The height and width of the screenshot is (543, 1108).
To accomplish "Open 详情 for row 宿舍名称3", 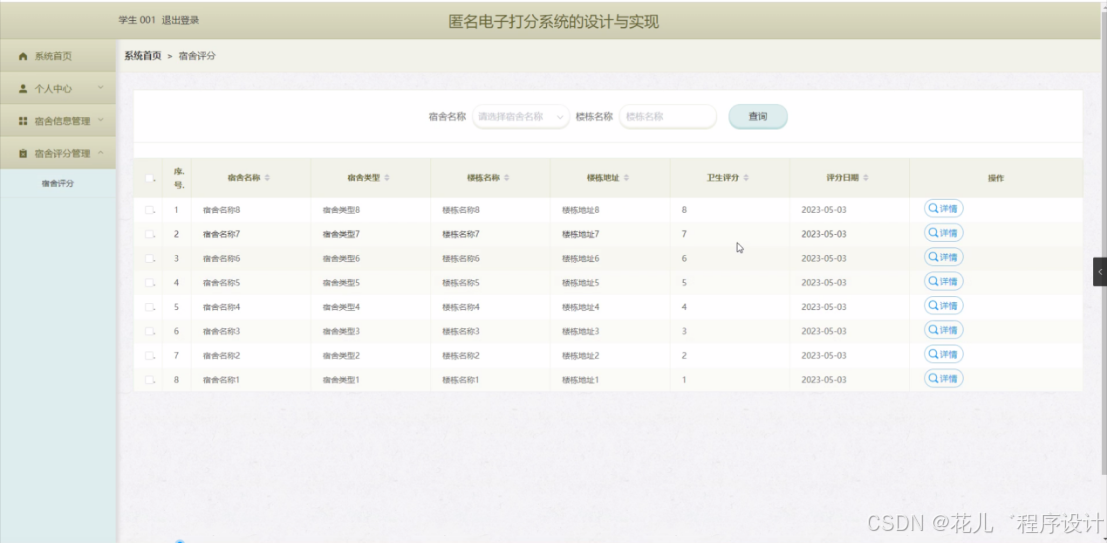I will click(943, 329).
